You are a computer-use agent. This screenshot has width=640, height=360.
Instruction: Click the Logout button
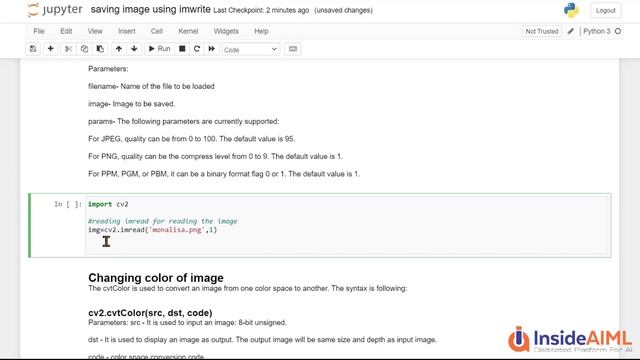pos(605,10)
